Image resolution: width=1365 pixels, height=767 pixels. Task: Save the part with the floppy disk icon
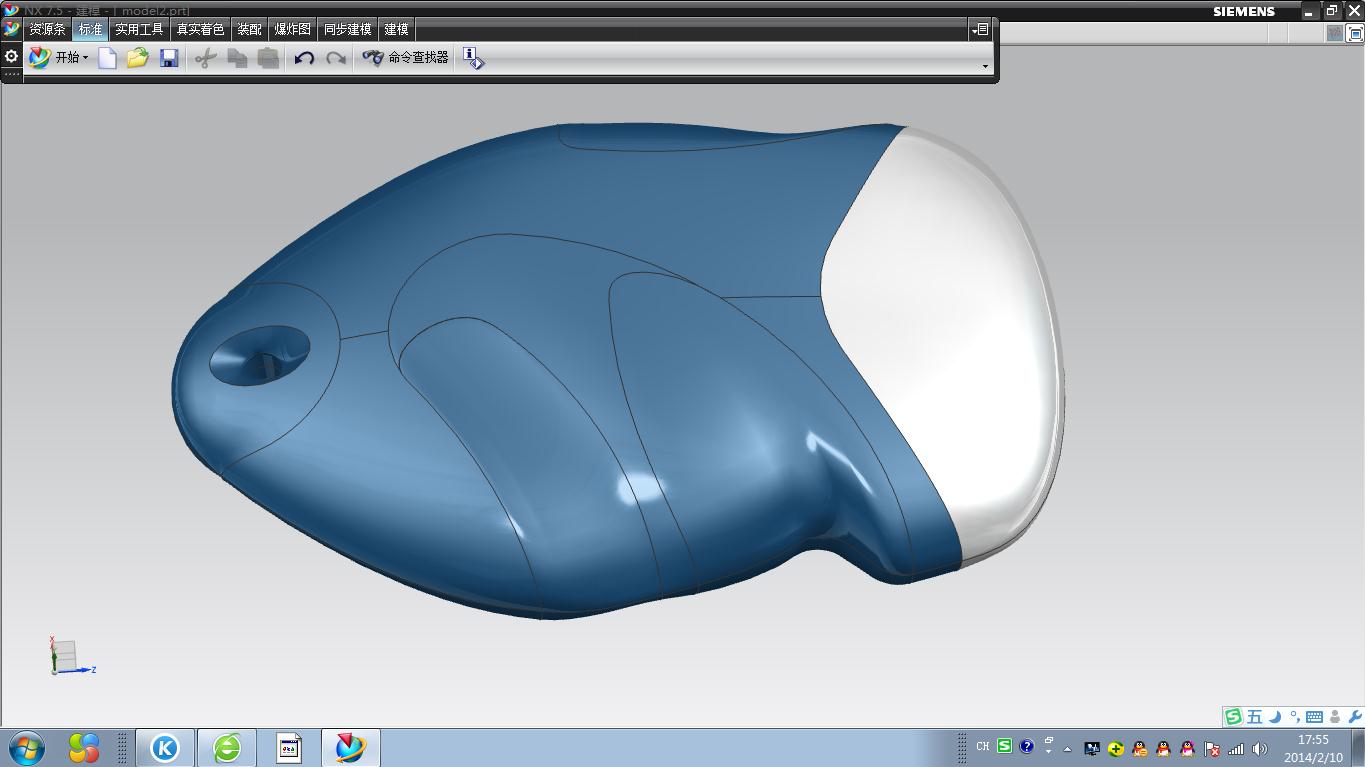(x=169, y=58)
